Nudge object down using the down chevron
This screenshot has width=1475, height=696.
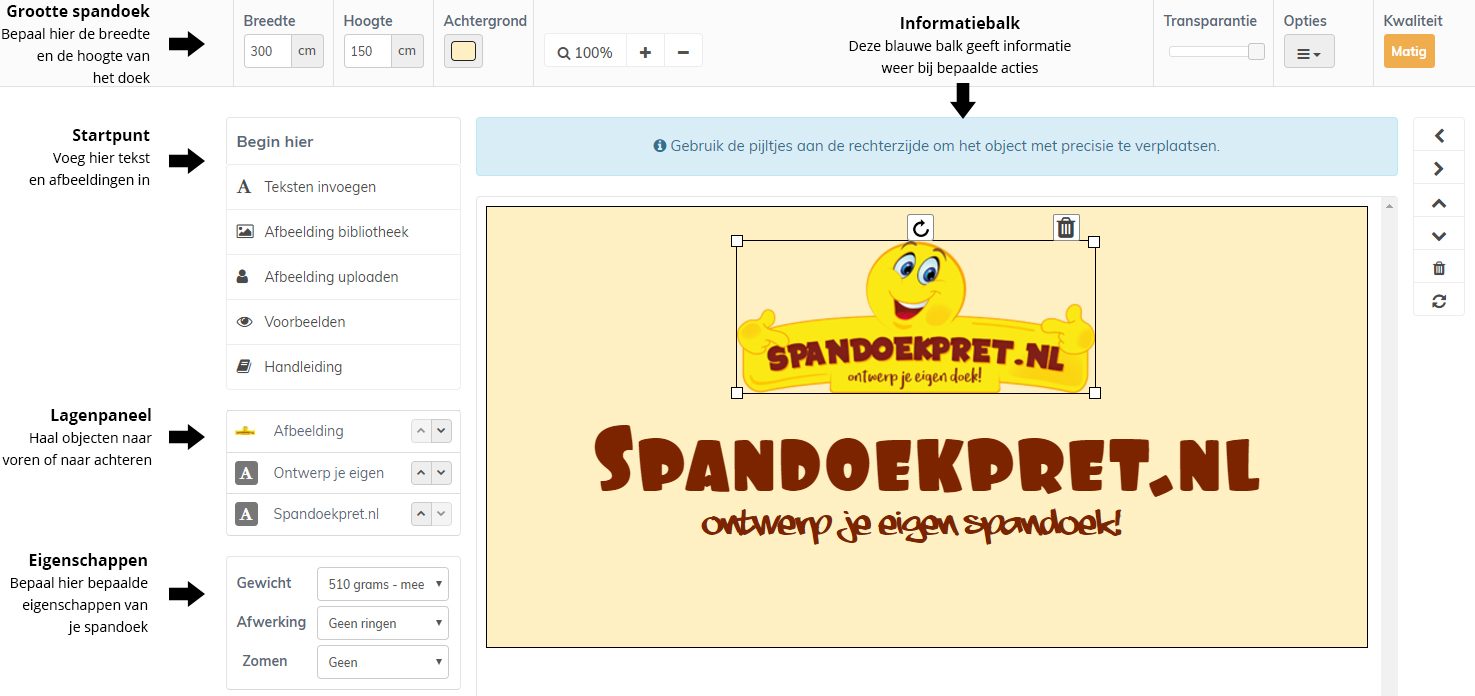[1439, 236]
